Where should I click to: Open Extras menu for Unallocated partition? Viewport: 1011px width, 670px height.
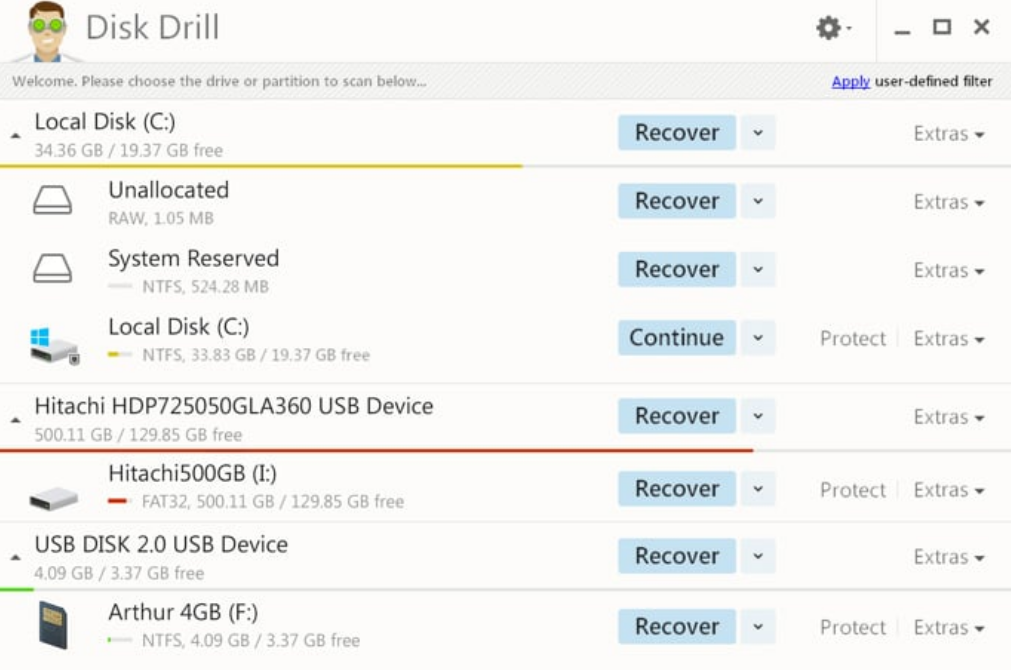pyautogui.click(x=948, y=202)
